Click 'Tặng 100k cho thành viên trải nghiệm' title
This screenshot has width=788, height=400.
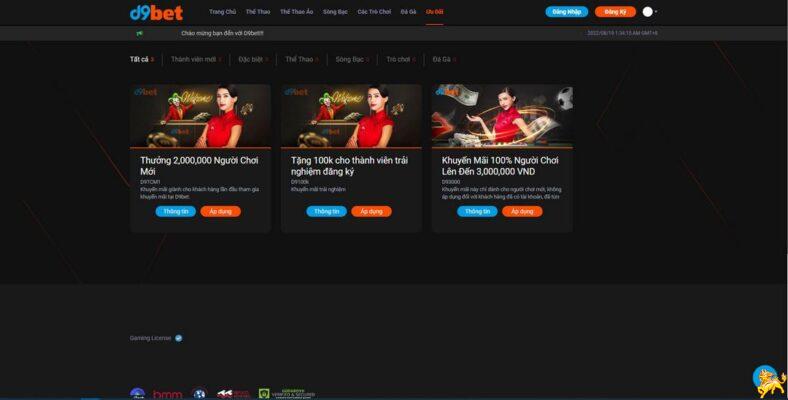click(349, 166)
